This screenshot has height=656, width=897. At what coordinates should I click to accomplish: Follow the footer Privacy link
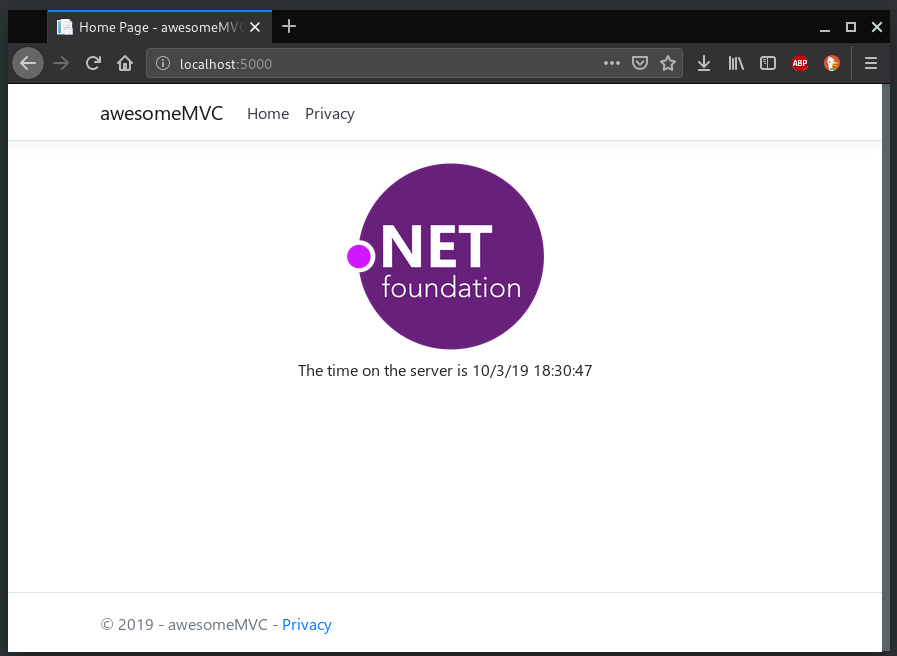click(x=307, y=625)
